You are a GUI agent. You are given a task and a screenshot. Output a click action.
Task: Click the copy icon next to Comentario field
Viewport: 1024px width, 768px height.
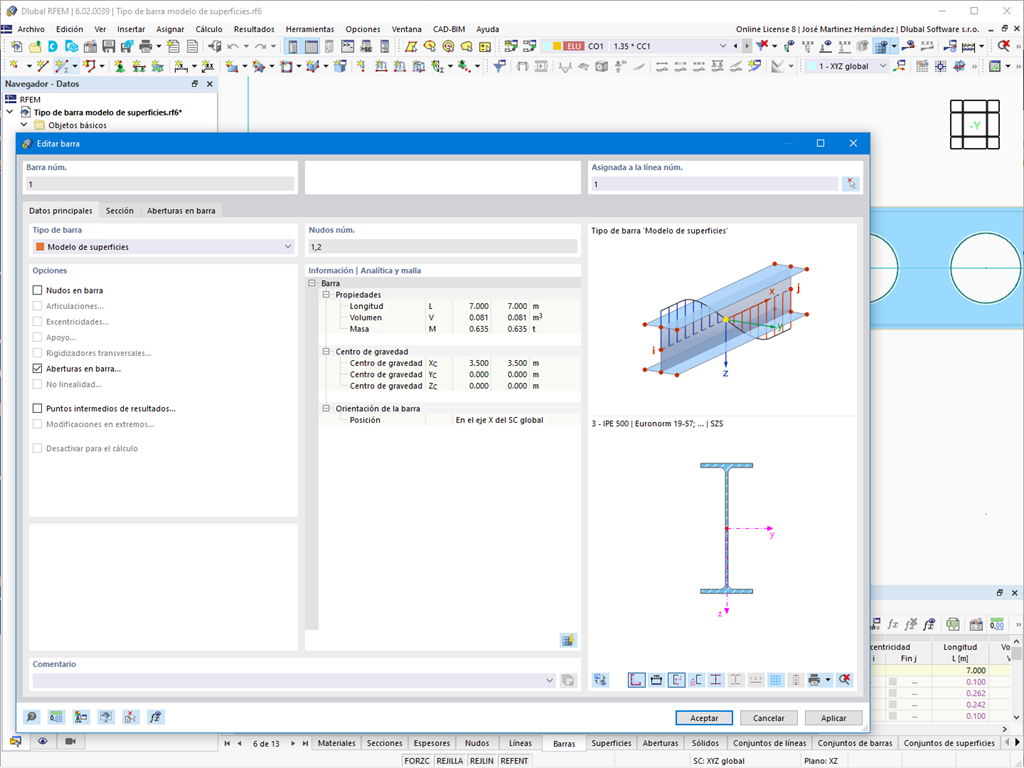coord(568,680)
